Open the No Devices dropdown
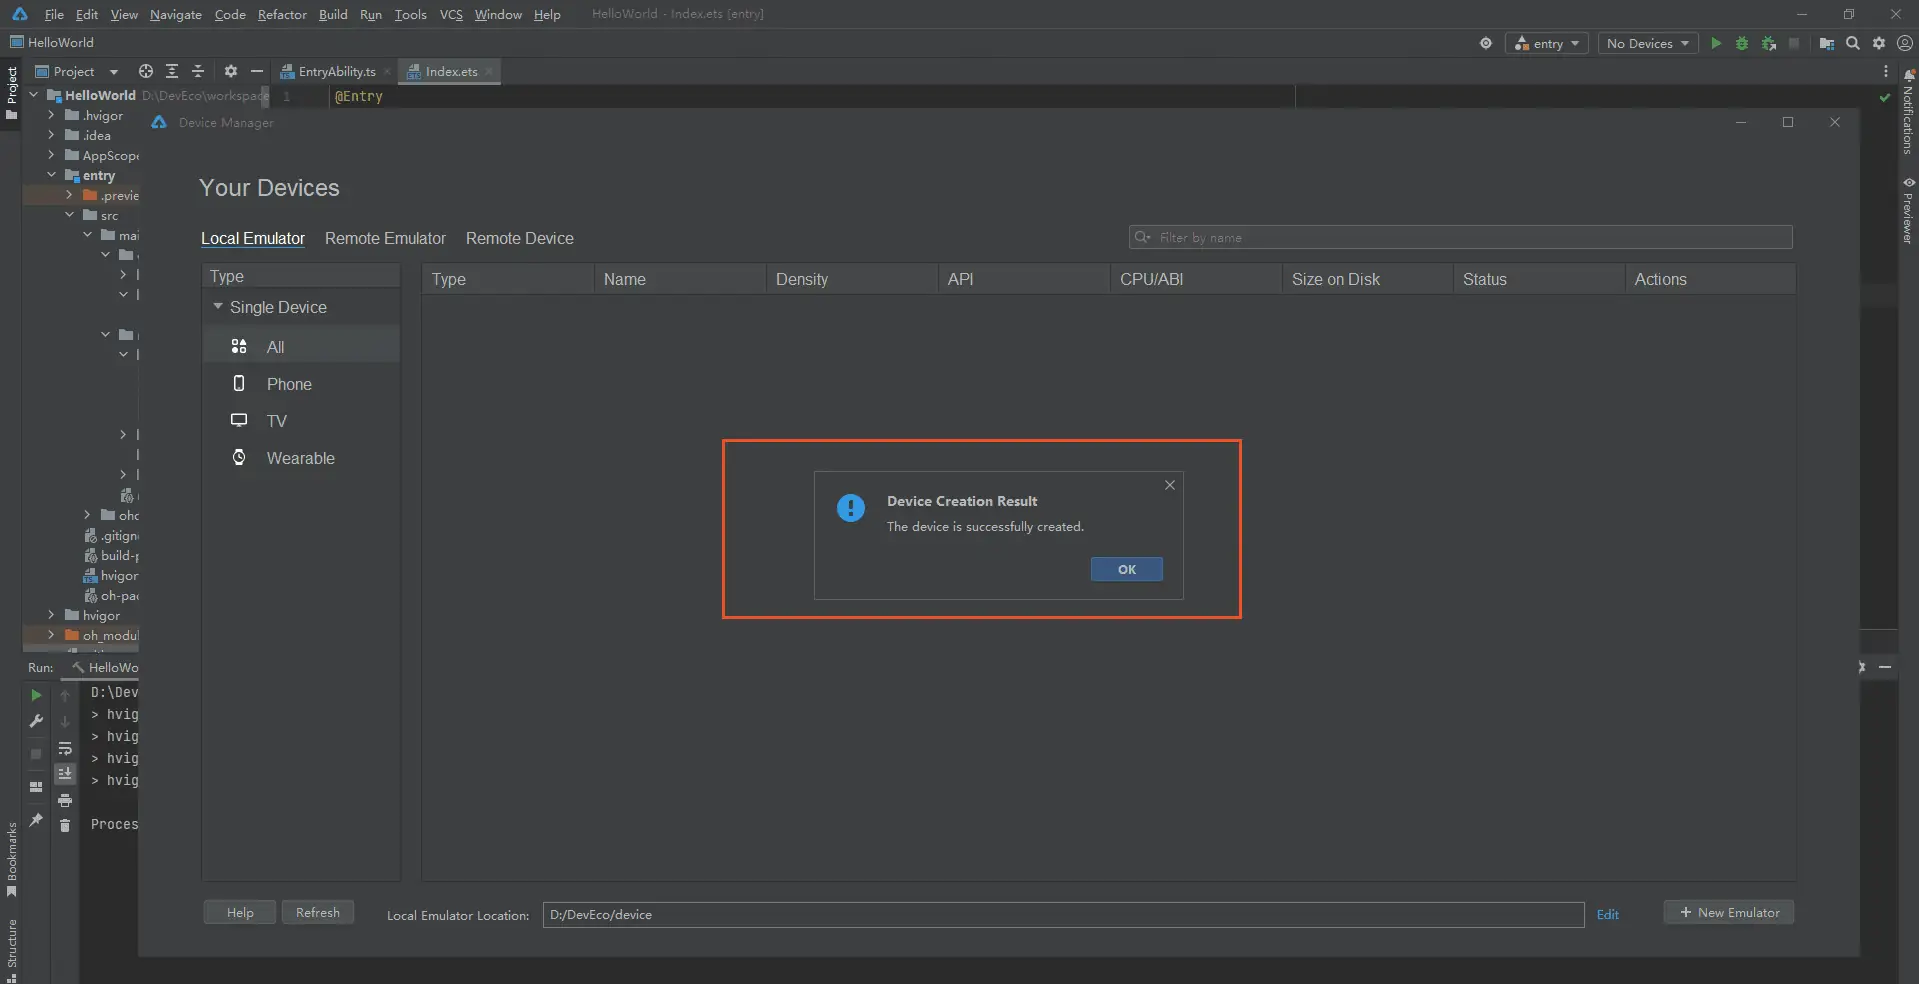Screen dimensions: 1919x984 tap(1647, 43)
